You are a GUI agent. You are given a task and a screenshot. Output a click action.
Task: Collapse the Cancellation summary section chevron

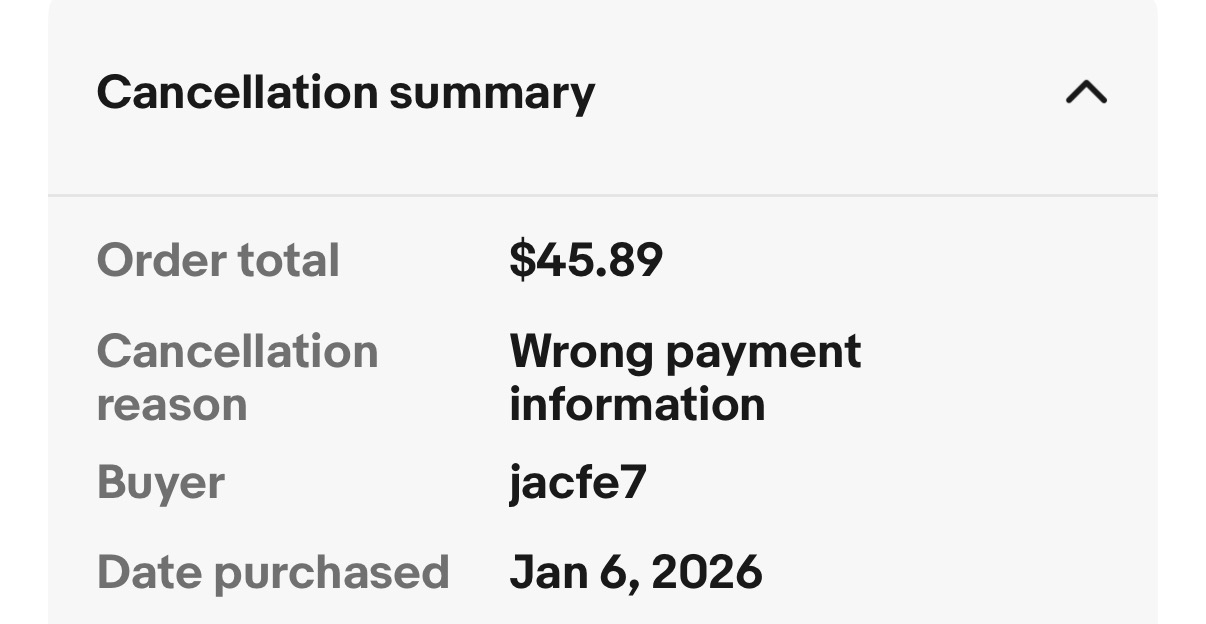click(1086, 93)
